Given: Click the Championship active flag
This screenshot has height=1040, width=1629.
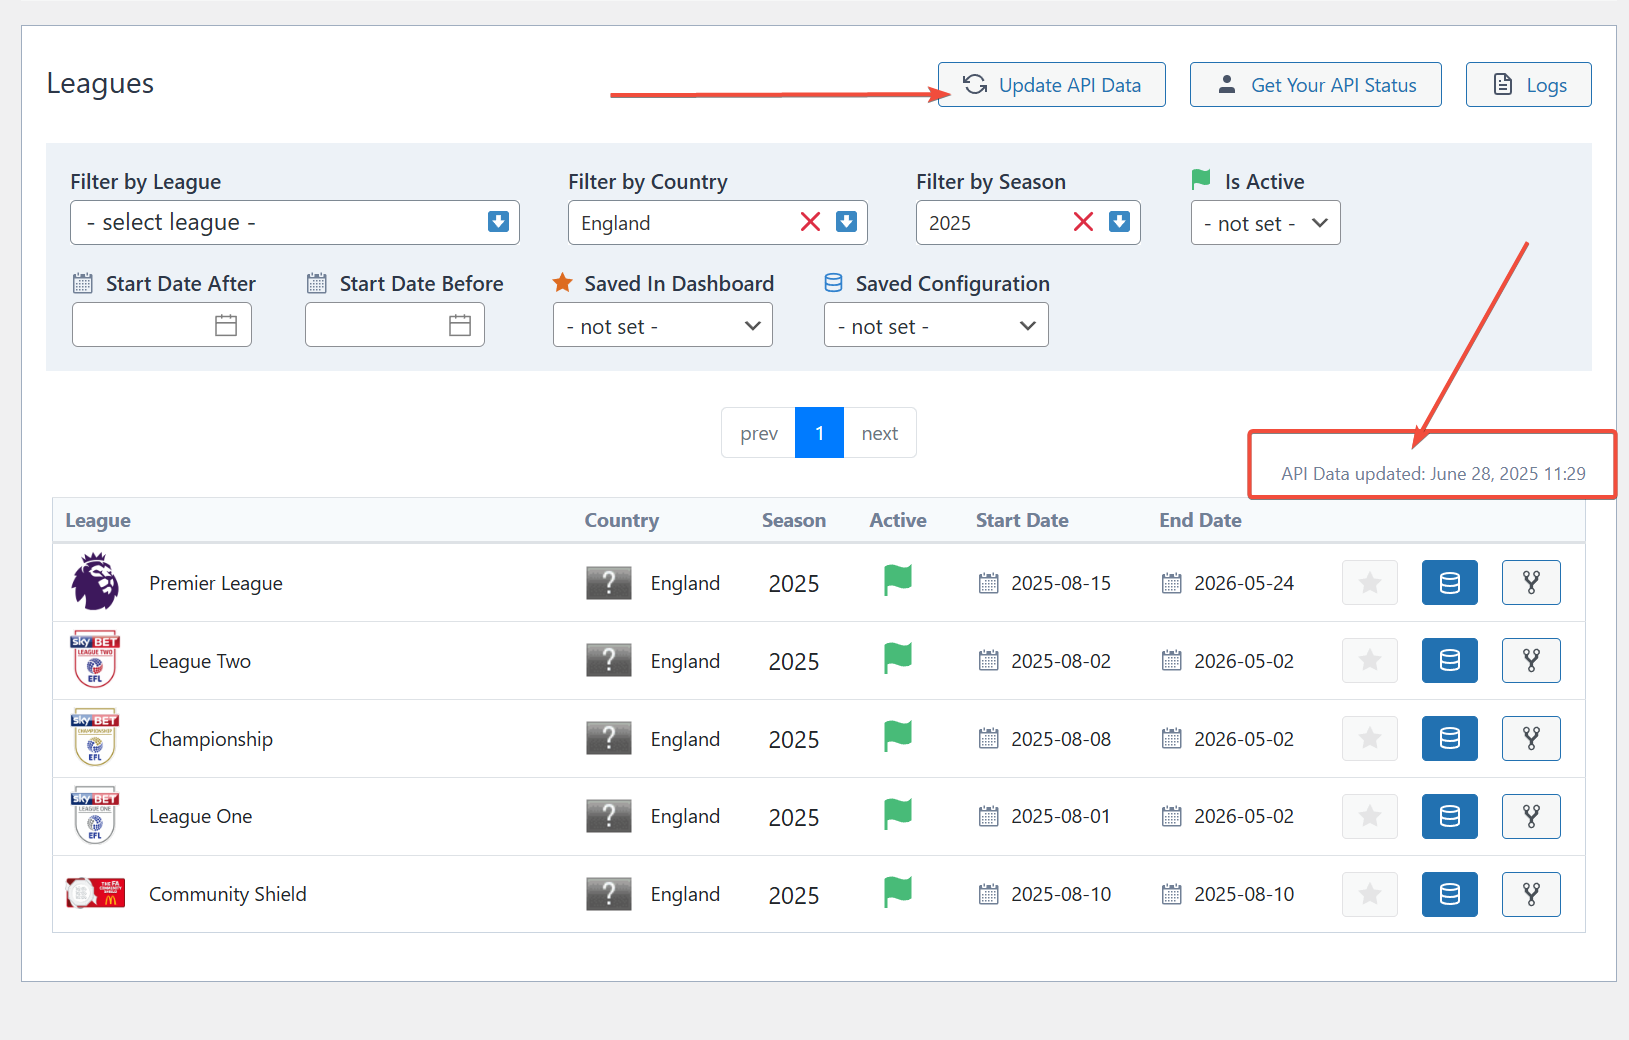Looking at the screenshot, I should pos(898,736).
